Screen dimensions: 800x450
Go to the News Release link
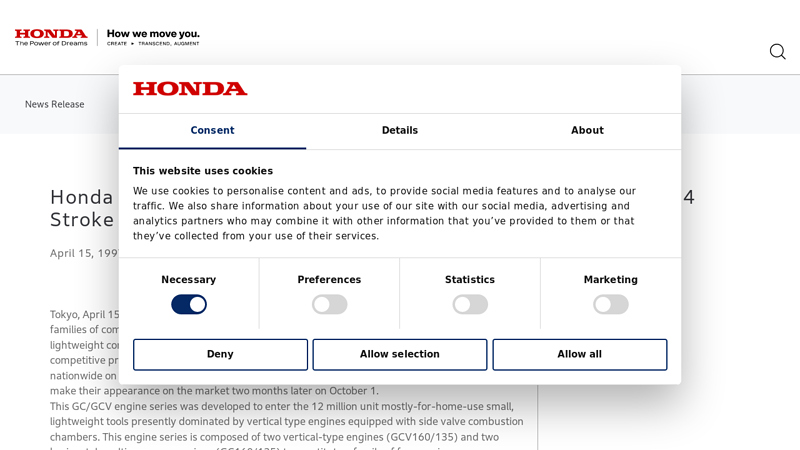pos(55,104)
